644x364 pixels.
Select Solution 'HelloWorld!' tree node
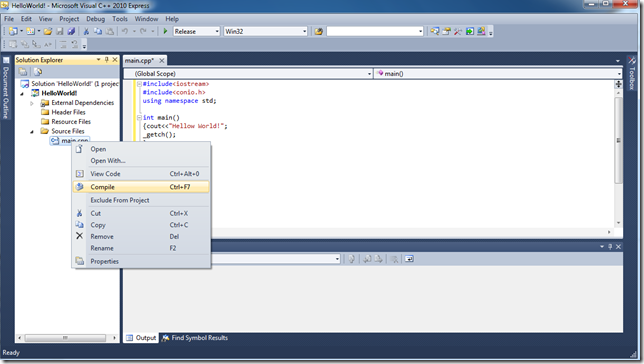pyautogui.click(x=70, y=84)
